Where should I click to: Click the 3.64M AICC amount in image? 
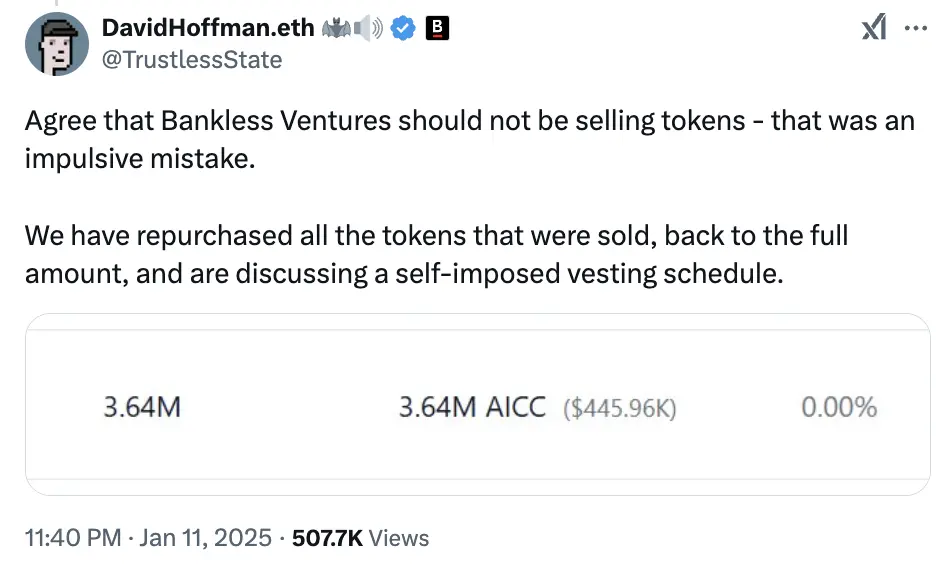pyautogui.click(x=472, y=408)
